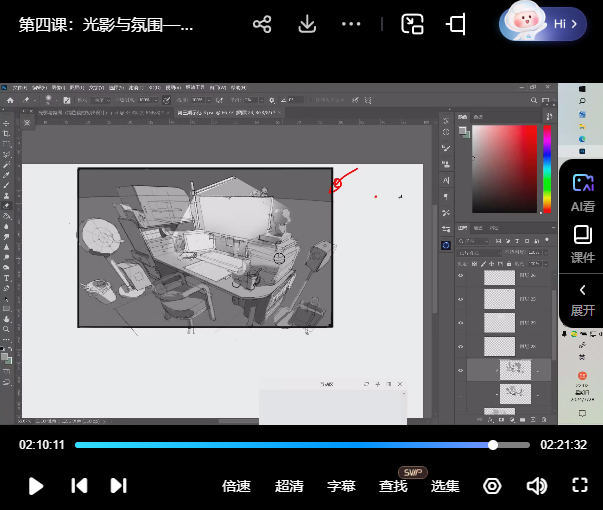This screenshot has width=603, height=510.
Task: Enable picture-in-picture mini window mode
Action: 412,24
